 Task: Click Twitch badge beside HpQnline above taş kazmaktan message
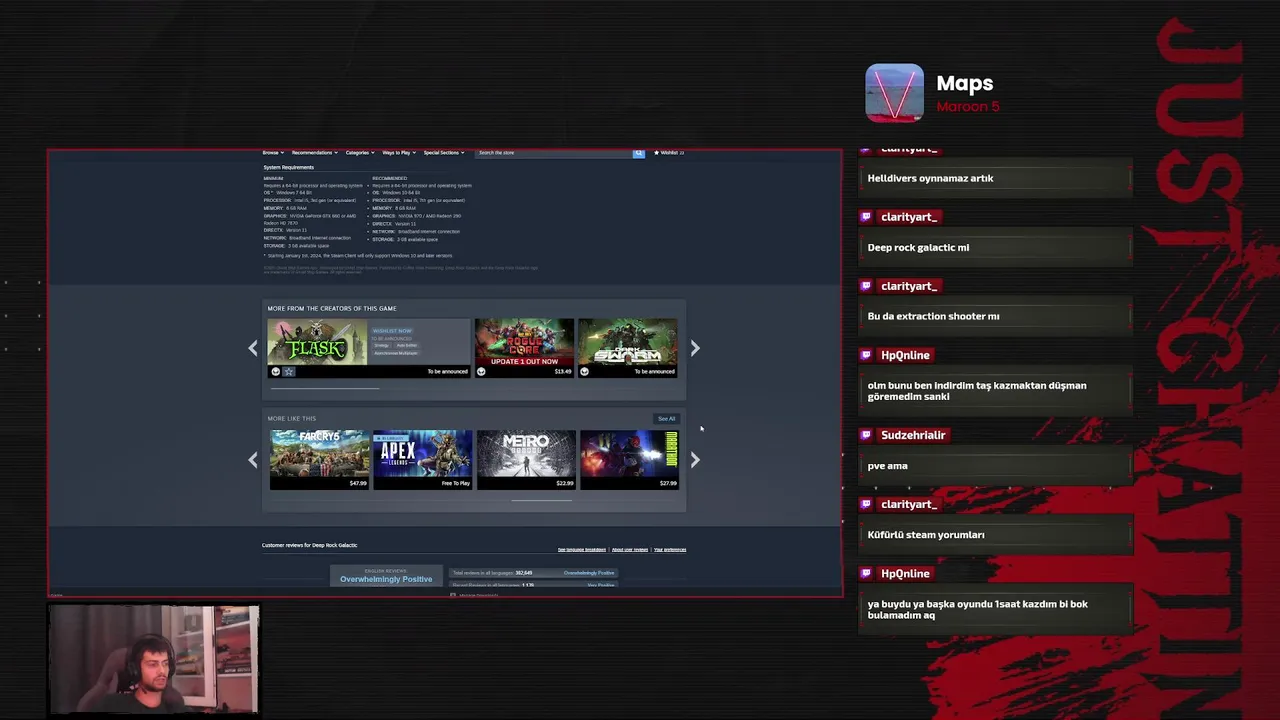865,355
